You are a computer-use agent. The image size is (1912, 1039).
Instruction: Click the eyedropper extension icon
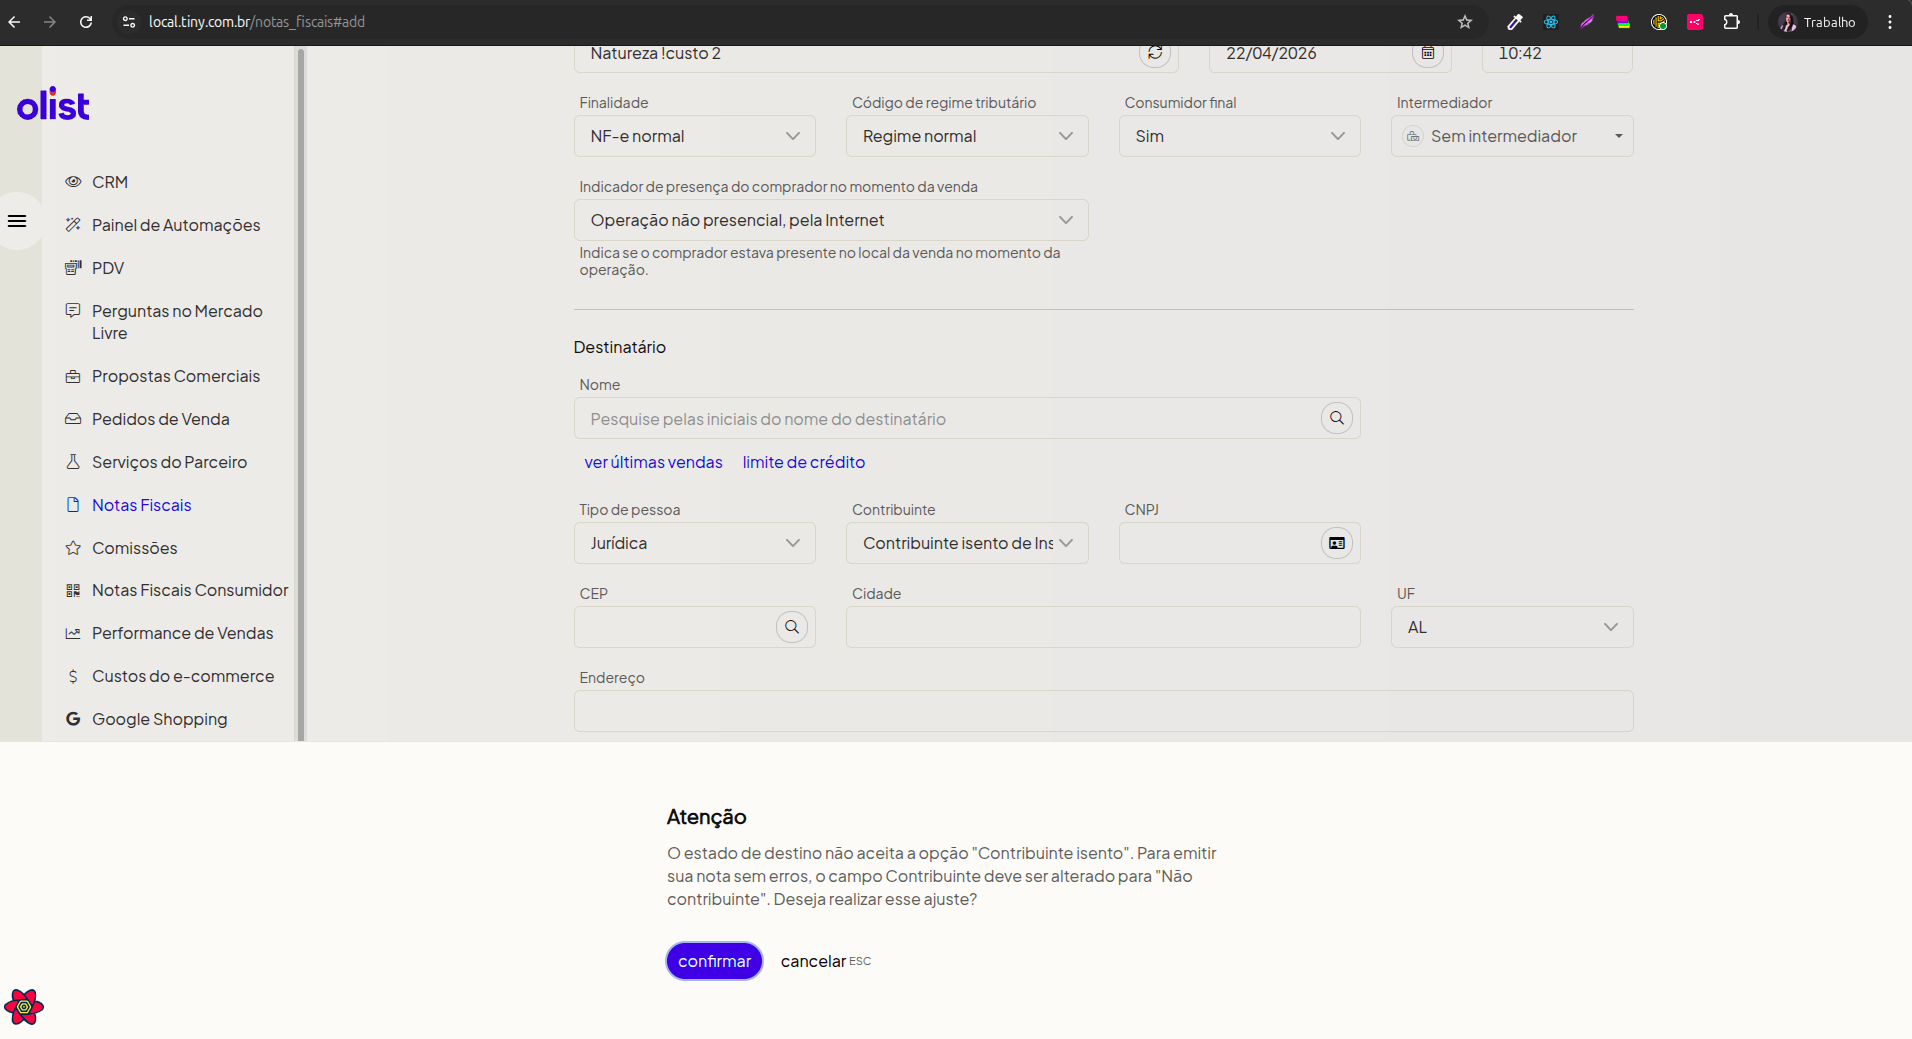pos(1515,22)
